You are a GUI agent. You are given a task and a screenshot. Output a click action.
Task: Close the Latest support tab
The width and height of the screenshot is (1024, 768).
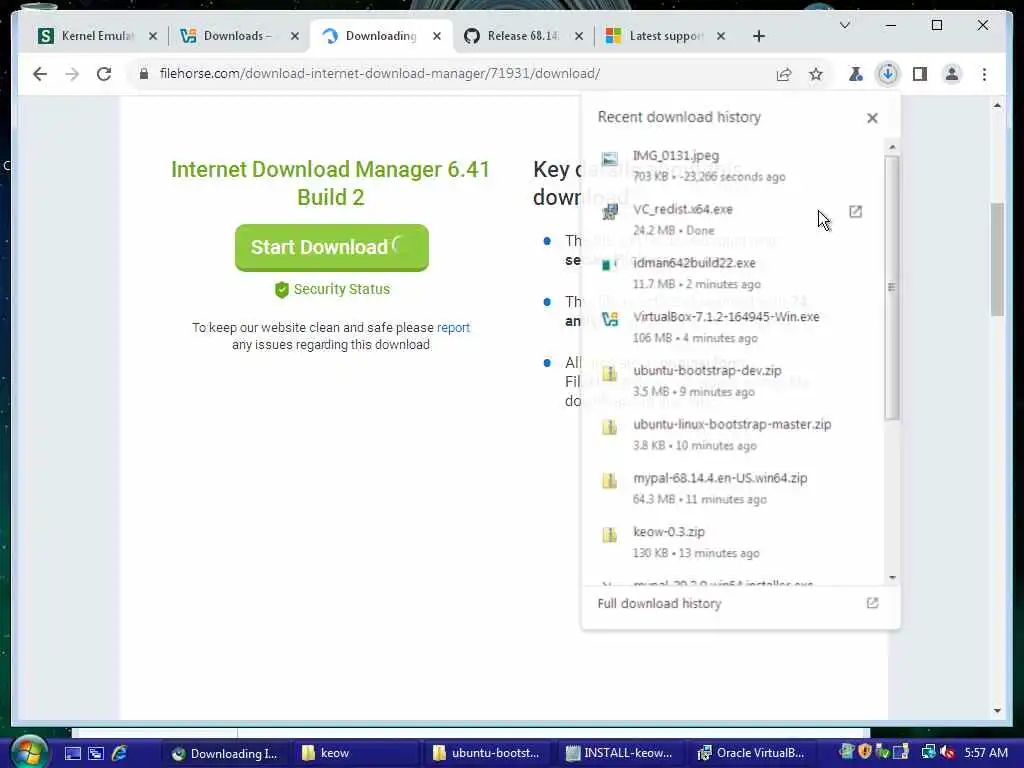coord(721,36)
